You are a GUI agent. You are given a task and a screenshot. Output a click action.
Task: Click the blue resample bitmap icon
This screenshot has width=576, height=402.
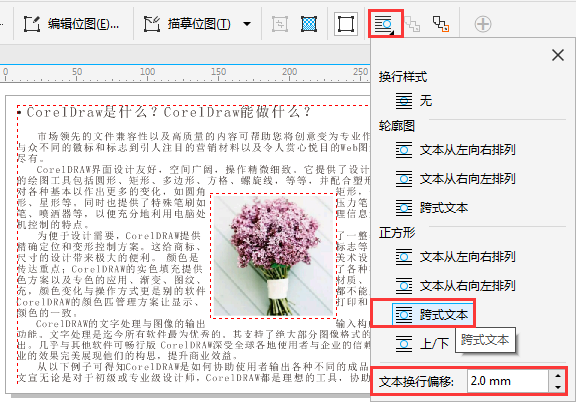tap(309, 24)
